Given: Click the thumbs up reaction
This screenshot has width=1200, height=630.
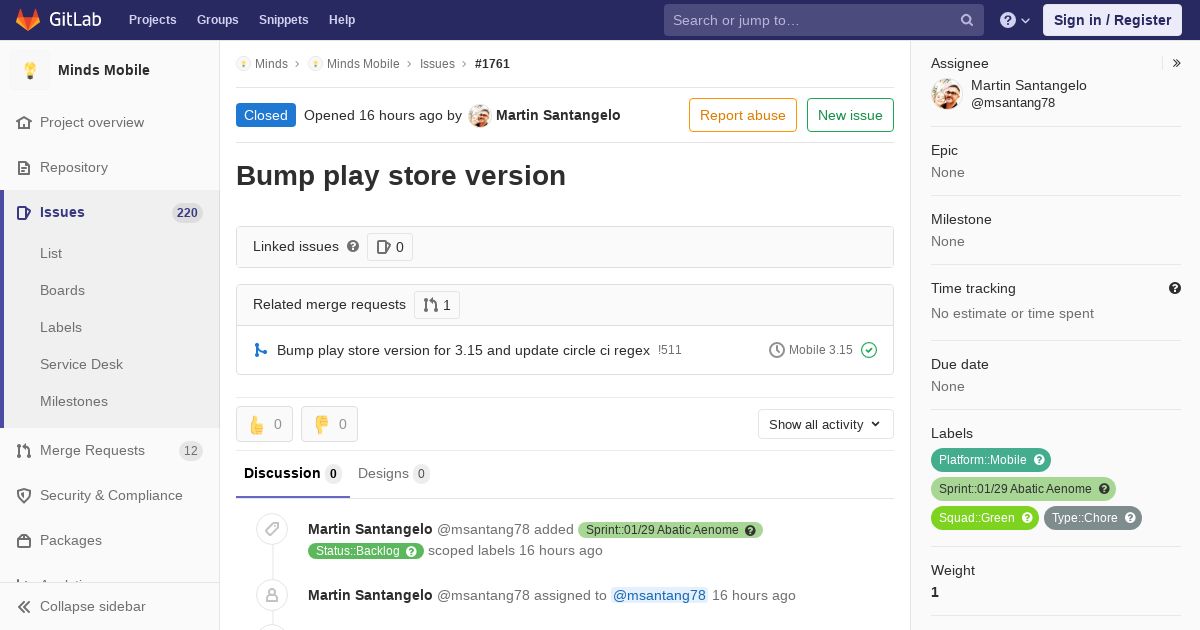Looking at the screenshot, I should coord(264,424).
